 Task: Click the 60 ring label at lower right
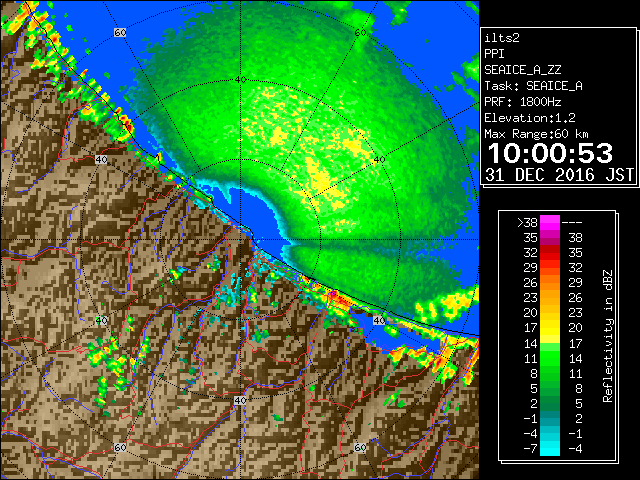point(360,448)
